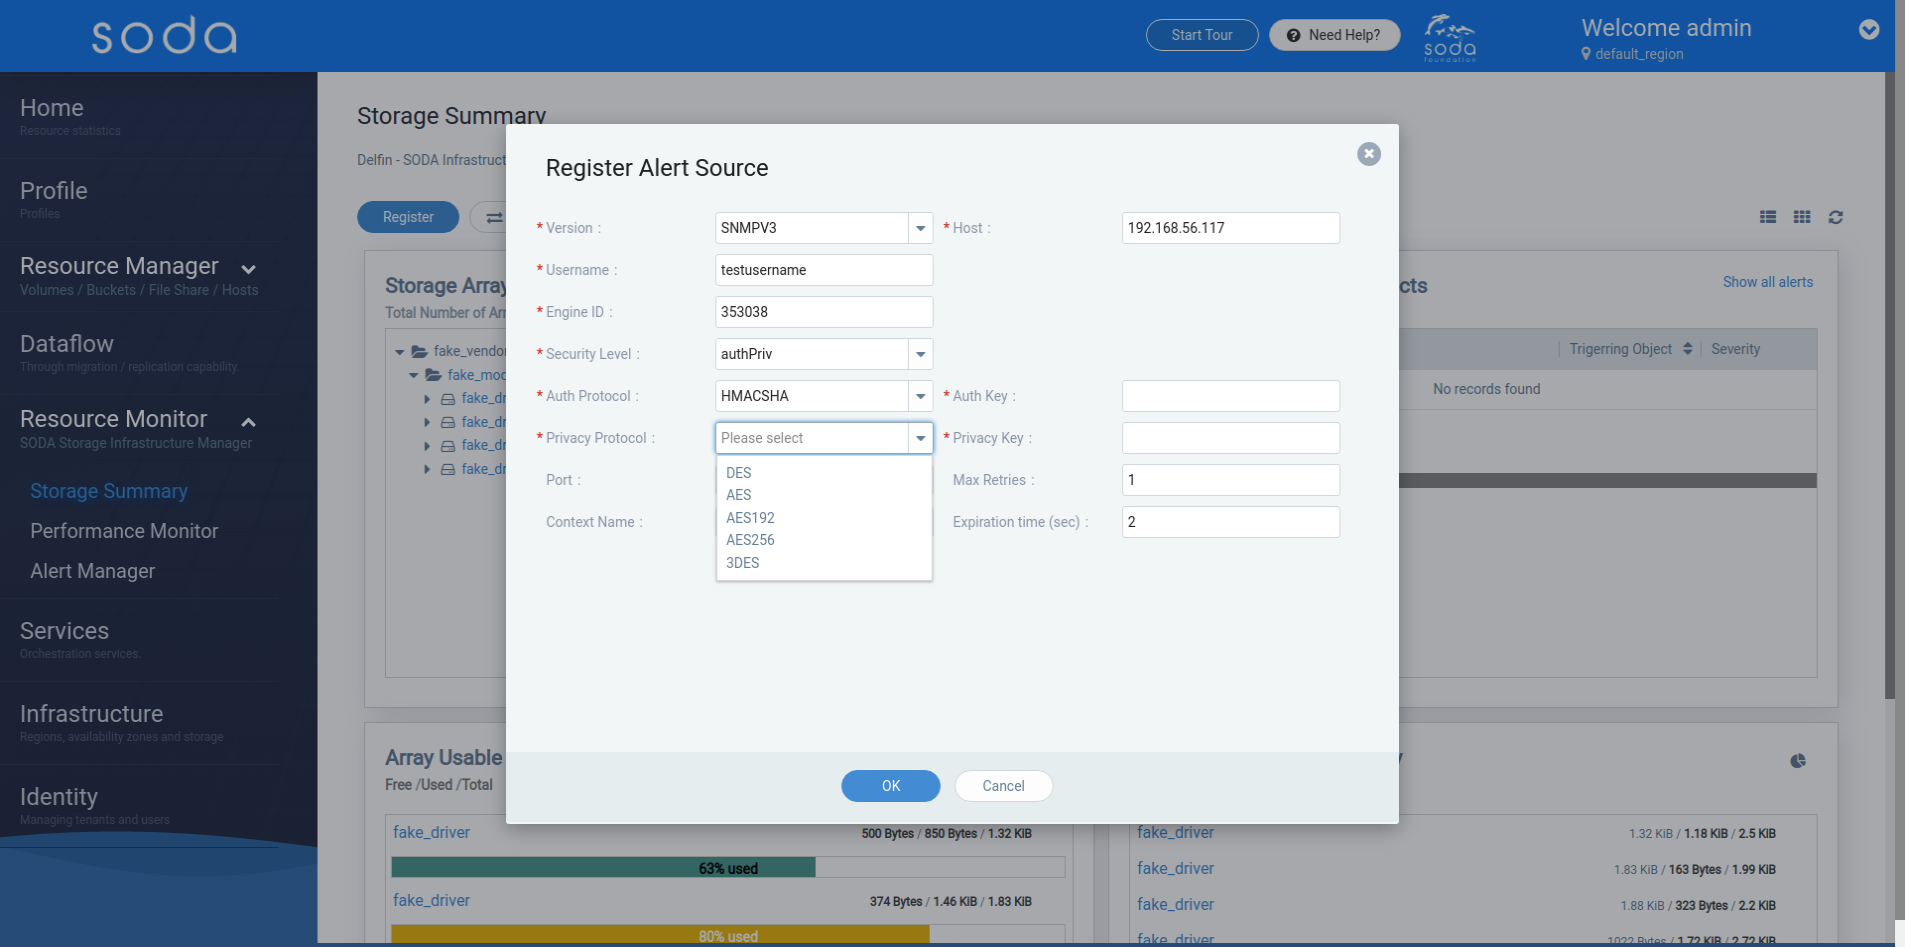The height and width of the screenshot is (947, 1905).
Task: Toggle the Privacy Protocol dropdown arrow
Action: 920,438
